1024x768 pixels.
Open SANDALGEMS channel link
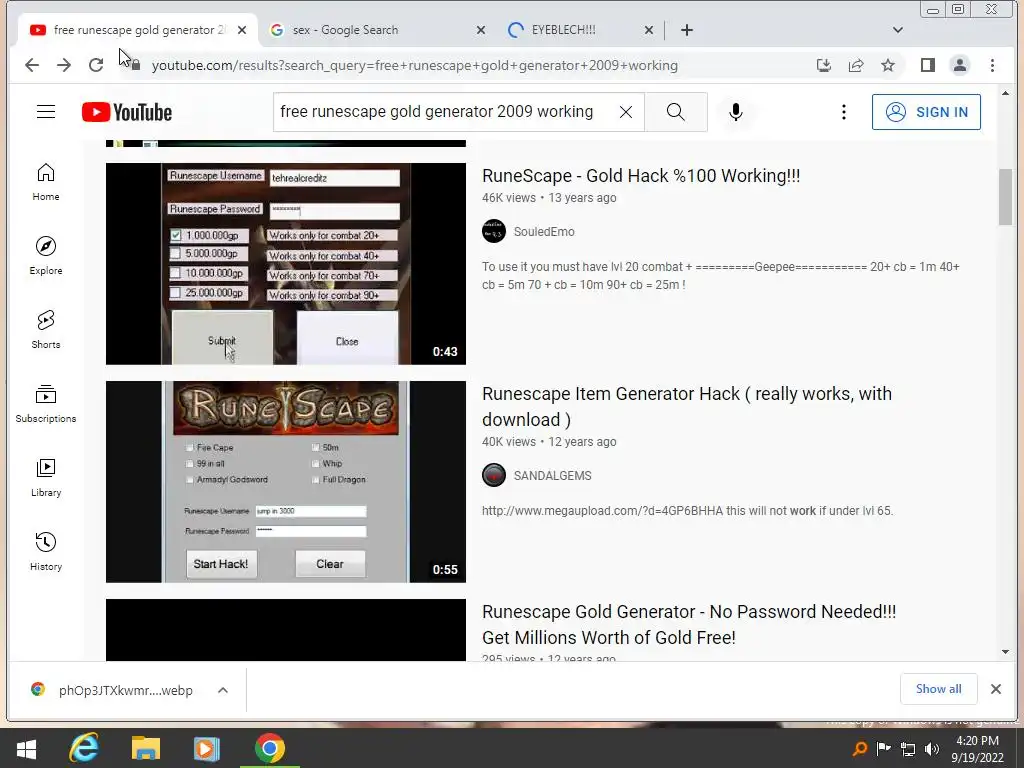pos(552,476)
